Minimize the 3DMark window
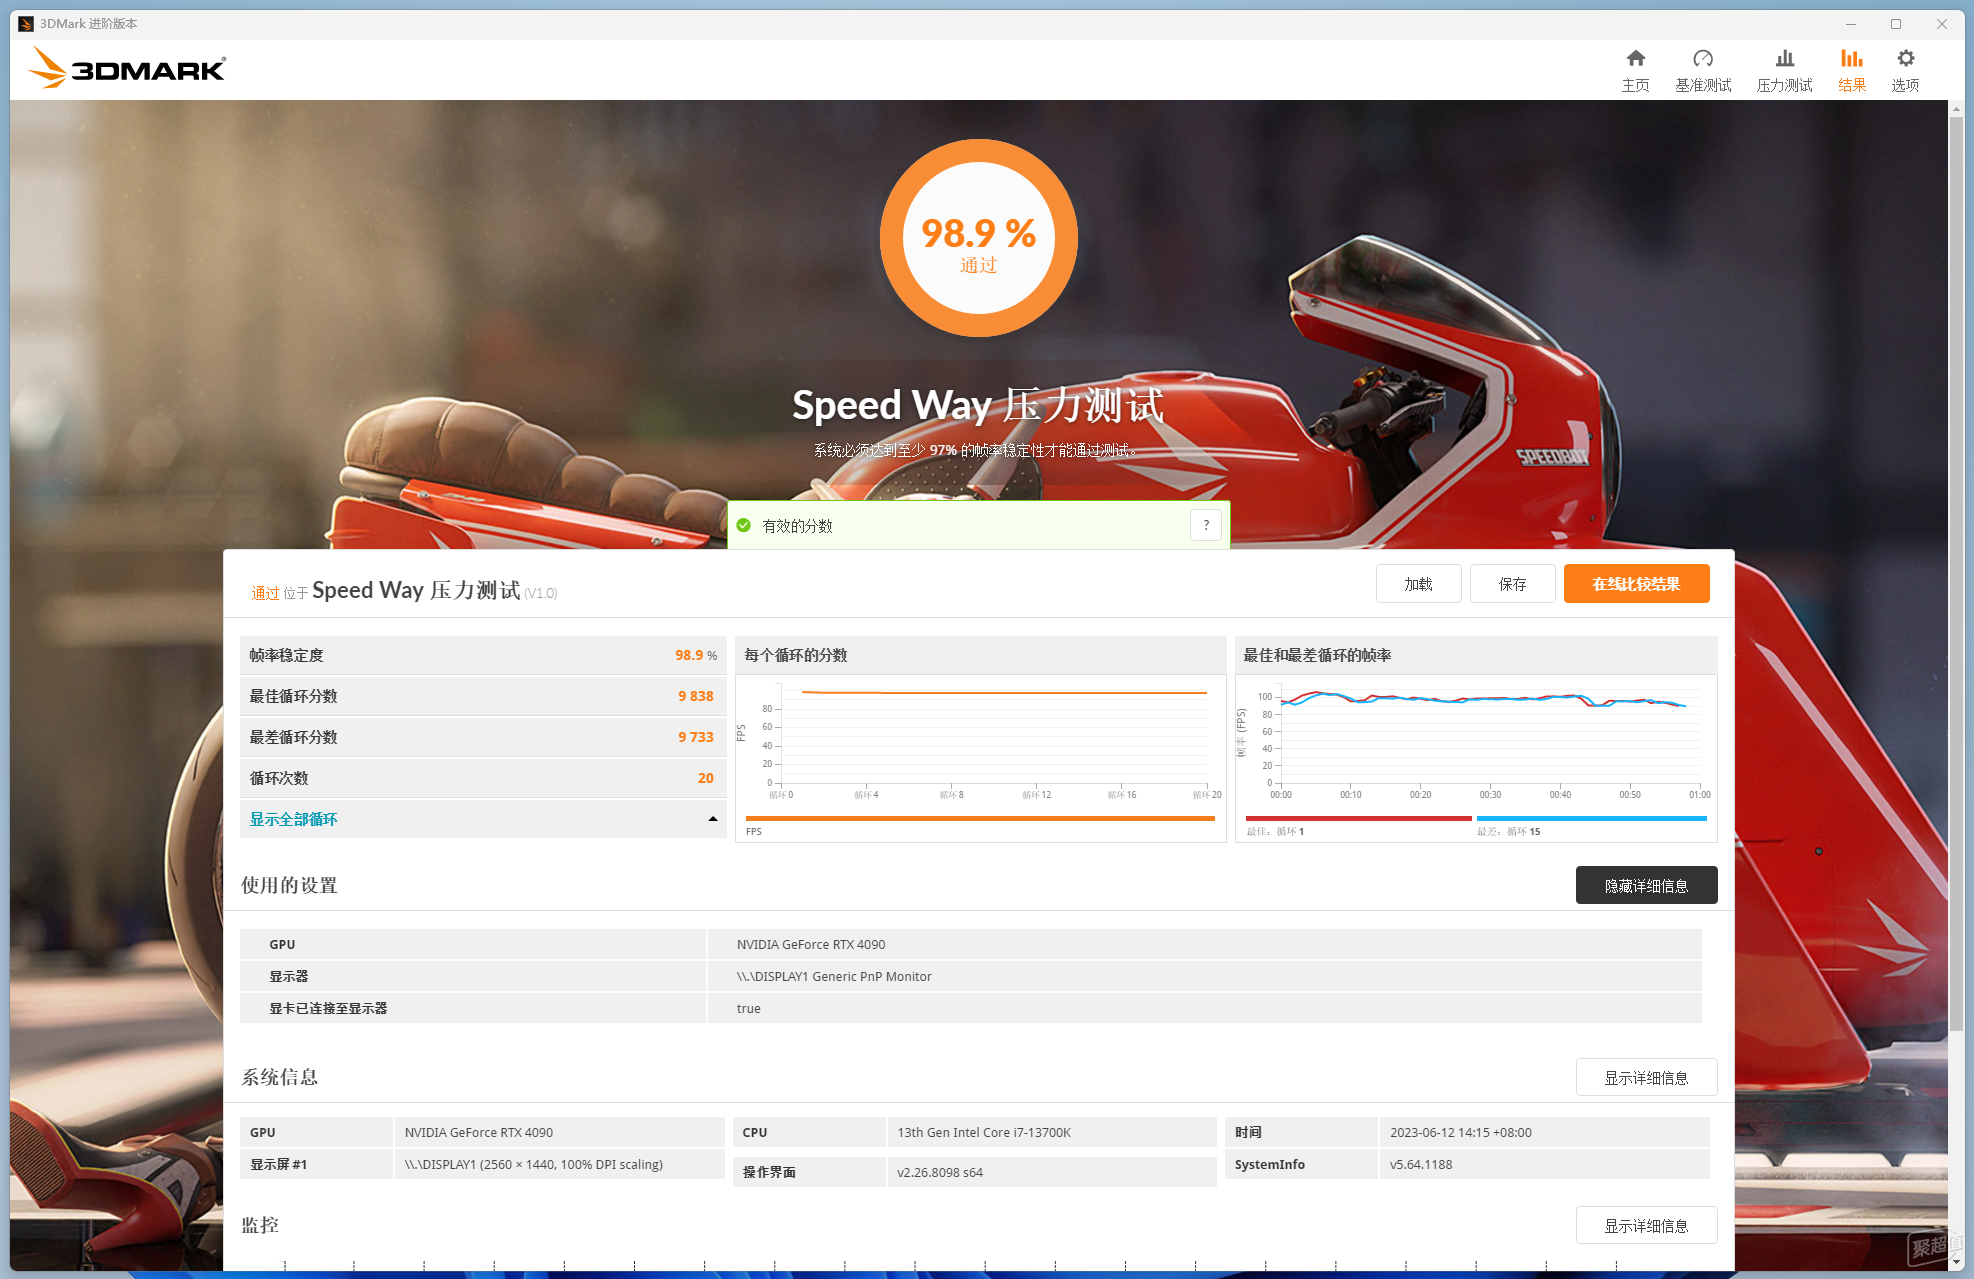The height and width of the screenshot is (1279, 1974). (1850, 24)
